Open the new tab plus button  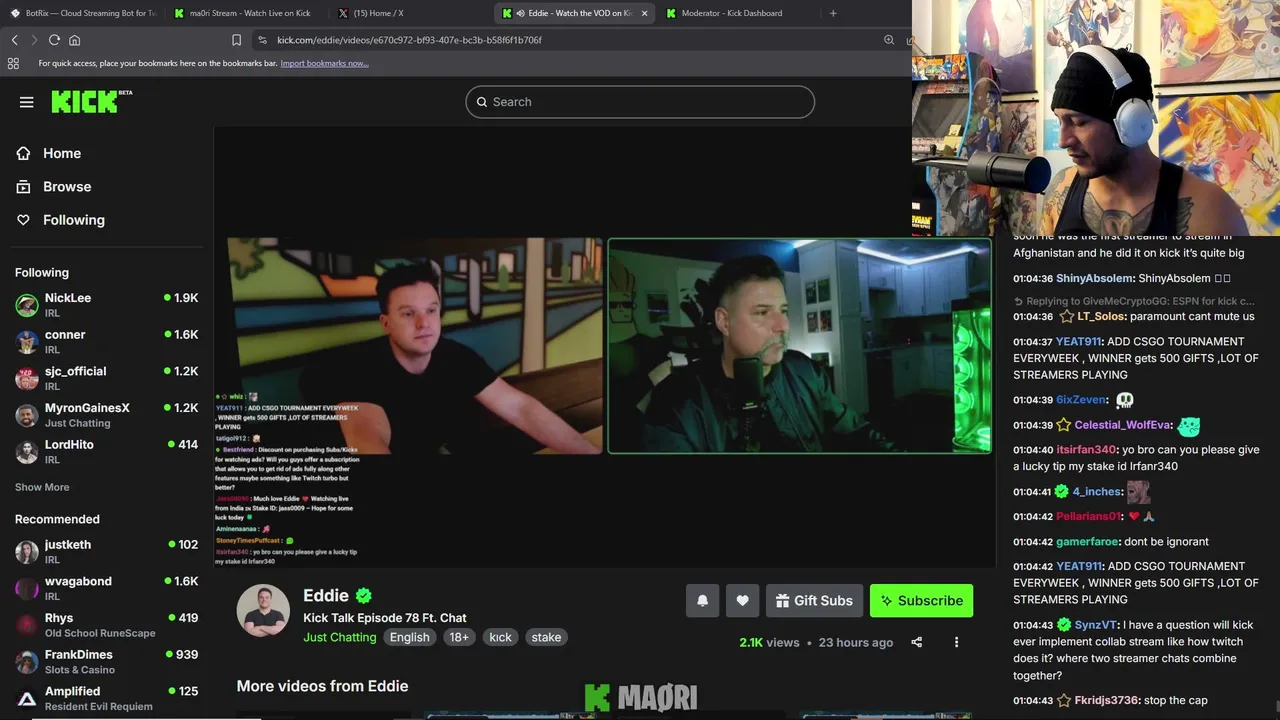coord(833,13)
